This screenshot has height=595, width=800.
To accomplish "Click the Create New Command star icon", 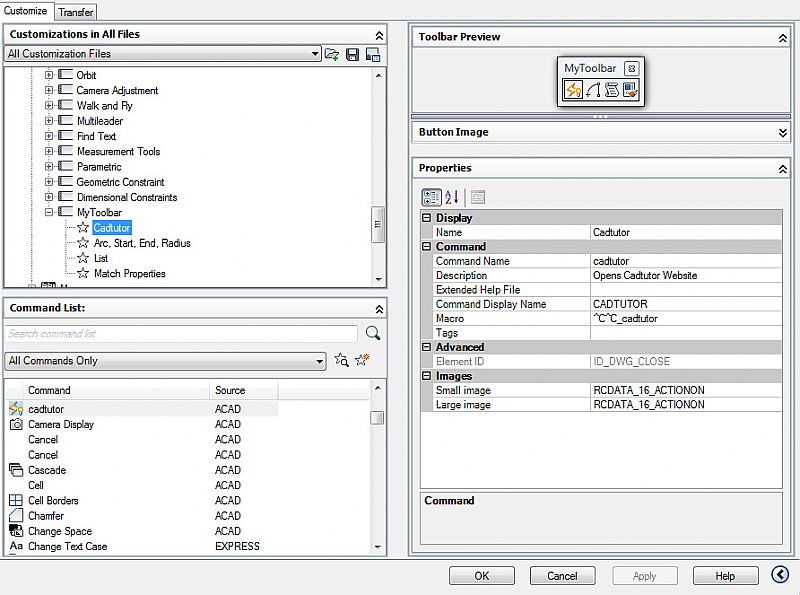I will pyautogui.click(x=361, y=361).
